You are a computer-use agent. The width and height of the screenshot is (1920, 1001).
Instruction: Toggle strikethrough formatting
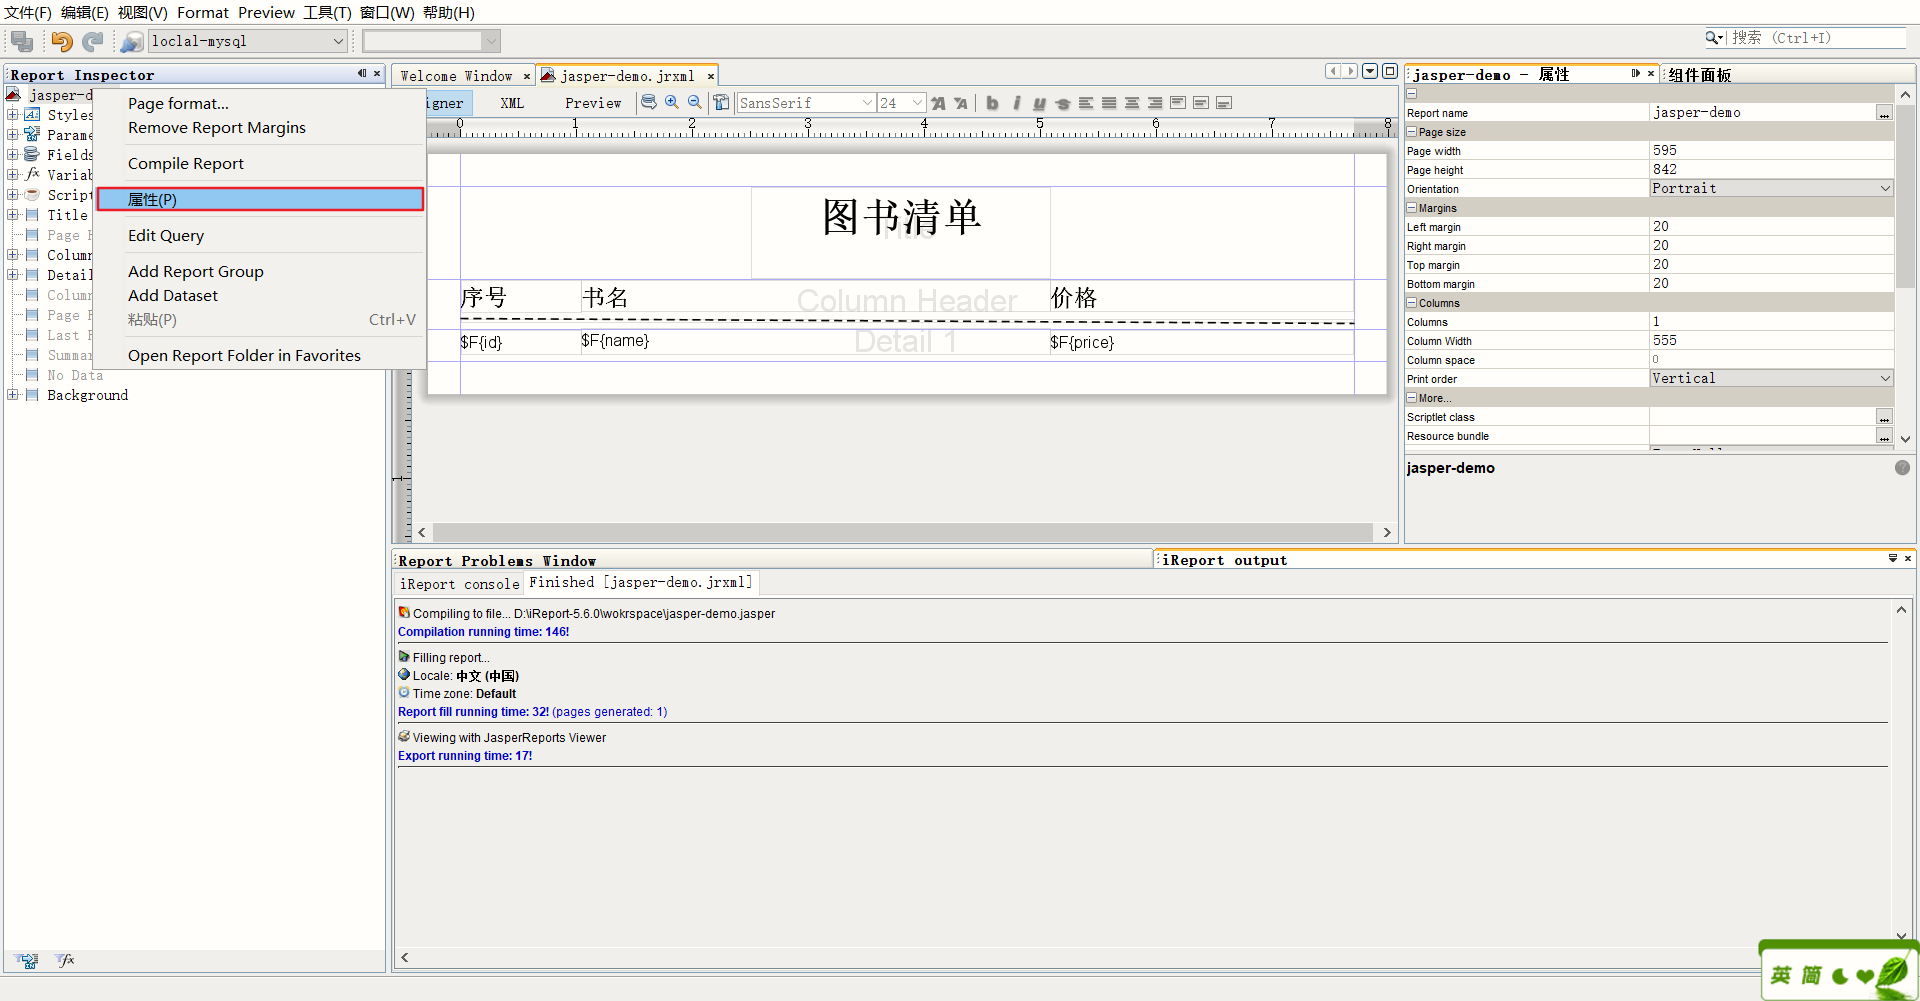click(x=1063, y=102)
